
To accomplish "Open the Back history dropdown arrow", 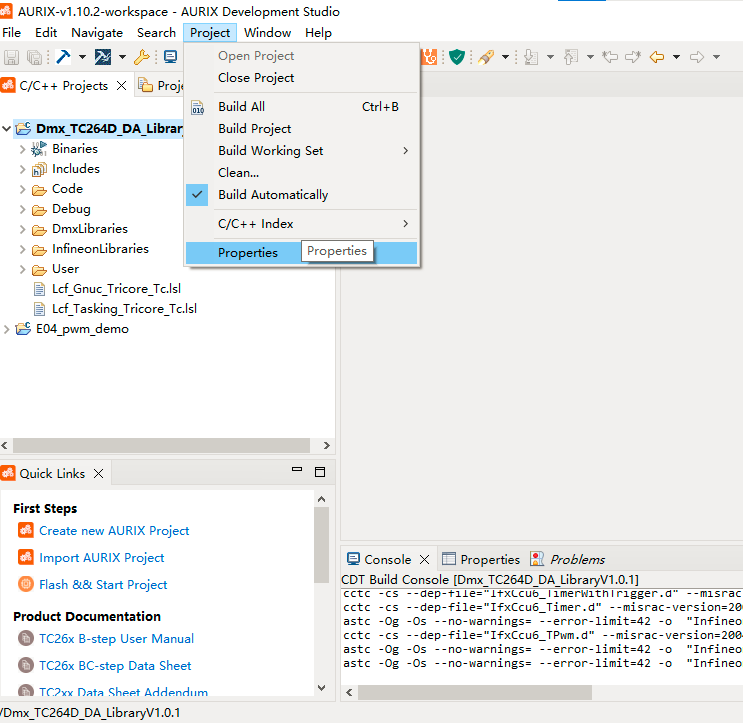I will [676, 57].
